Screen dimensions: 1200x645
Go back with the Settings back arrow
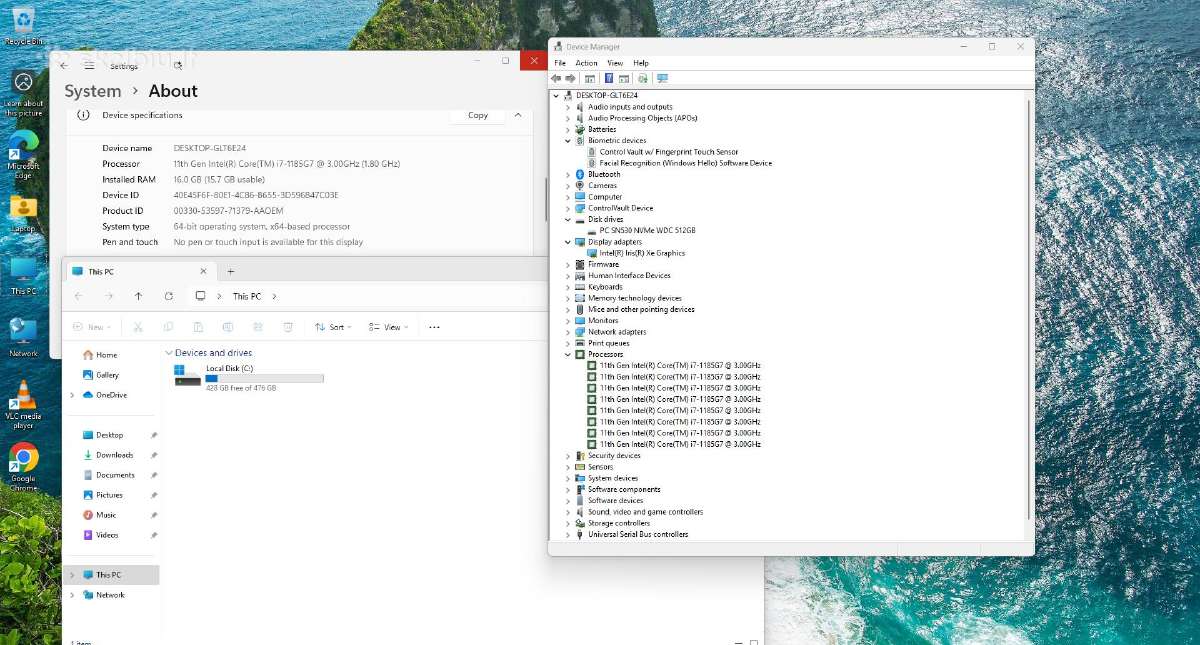coord(63,65)
